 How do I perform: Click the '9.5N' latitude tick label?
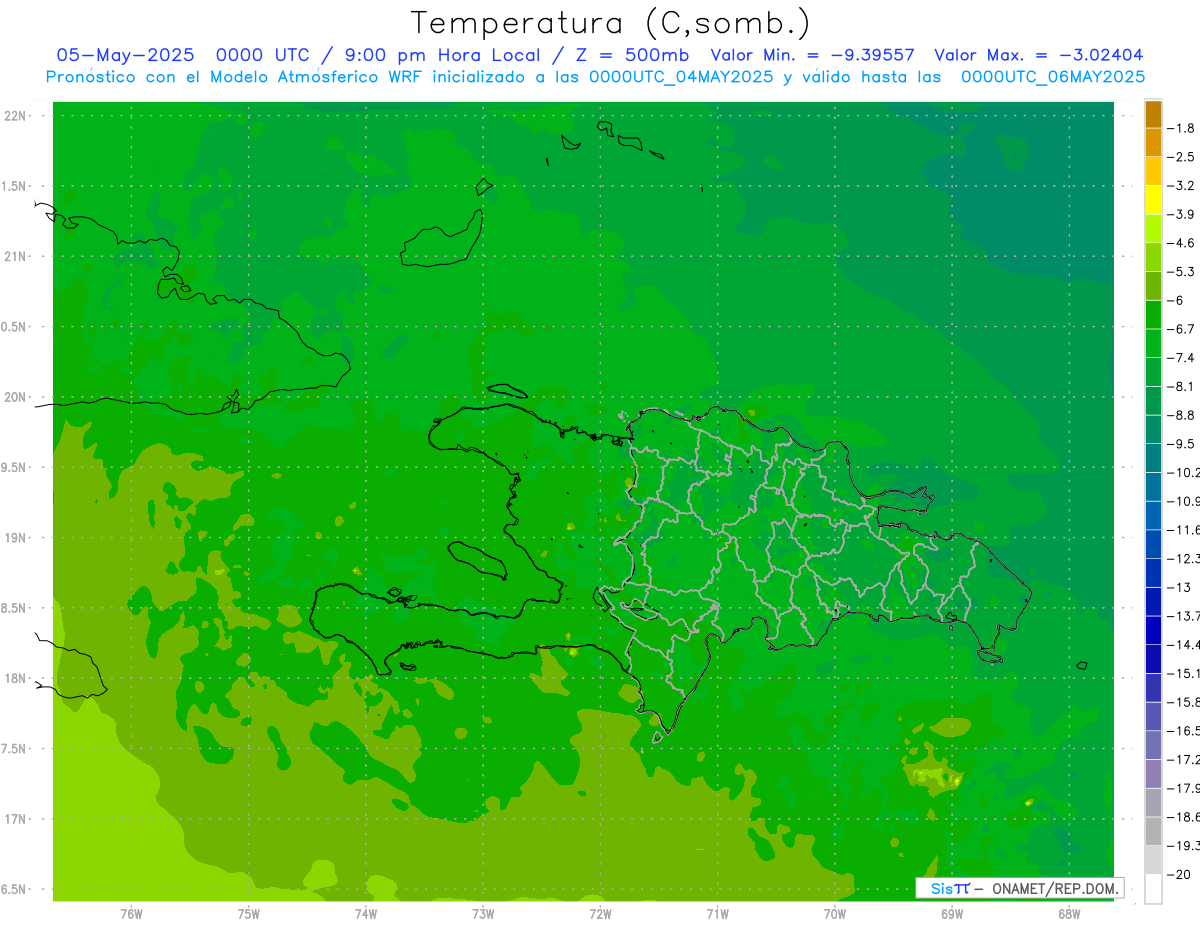(15, 468)
